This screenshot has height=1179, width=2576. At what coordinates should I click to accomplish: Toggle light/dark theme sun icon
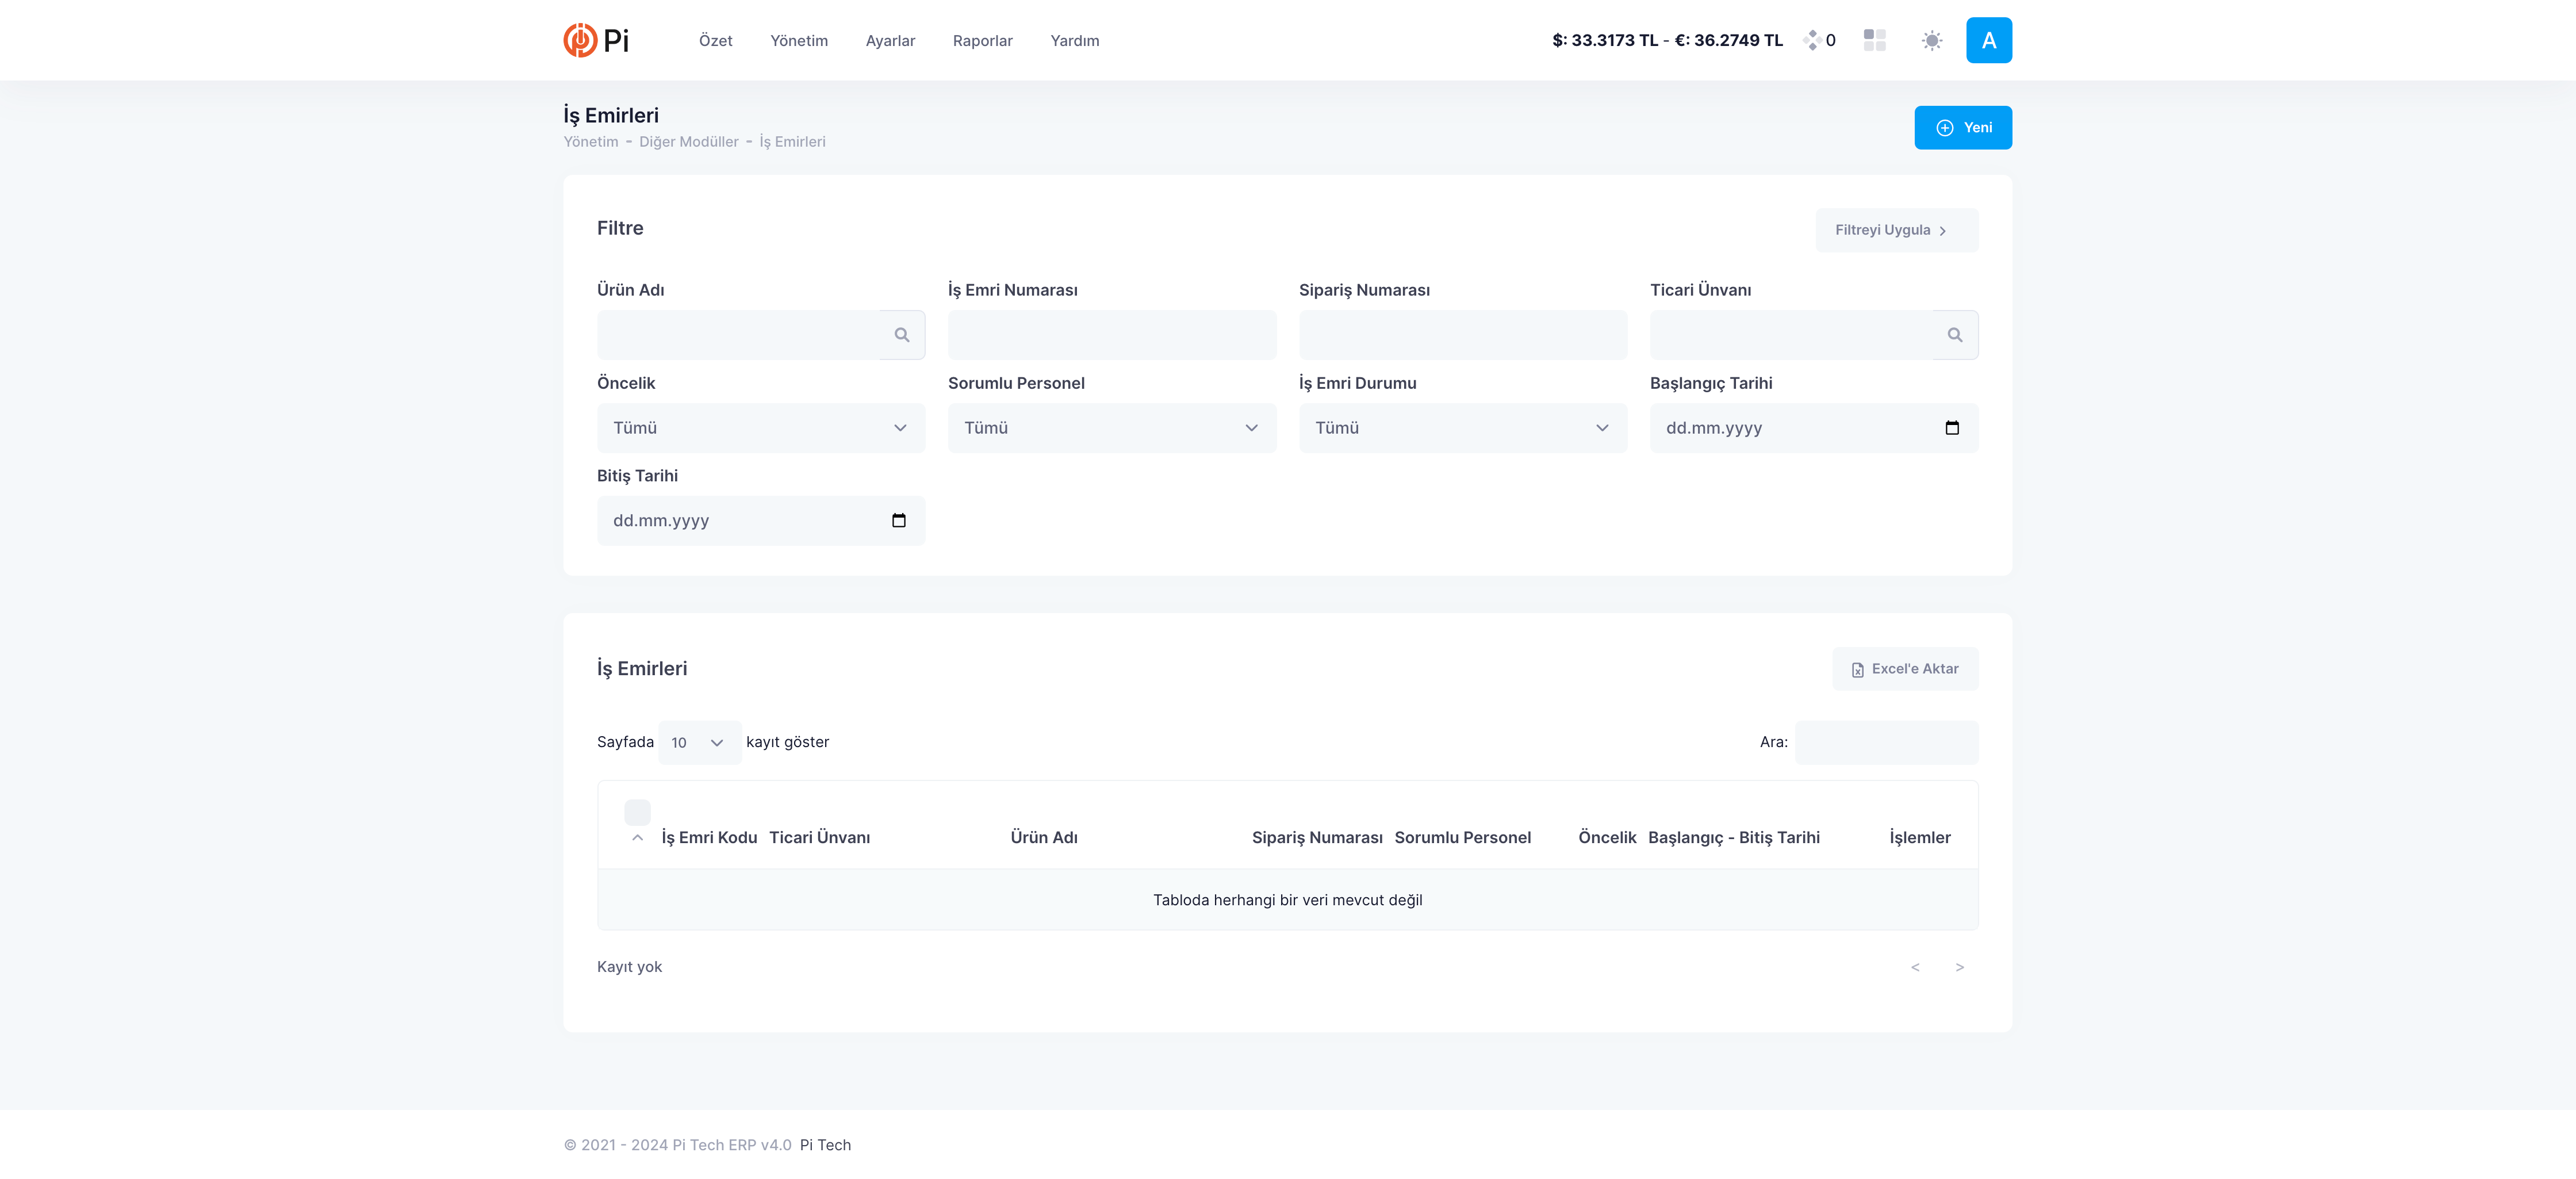pos(1931,41)
